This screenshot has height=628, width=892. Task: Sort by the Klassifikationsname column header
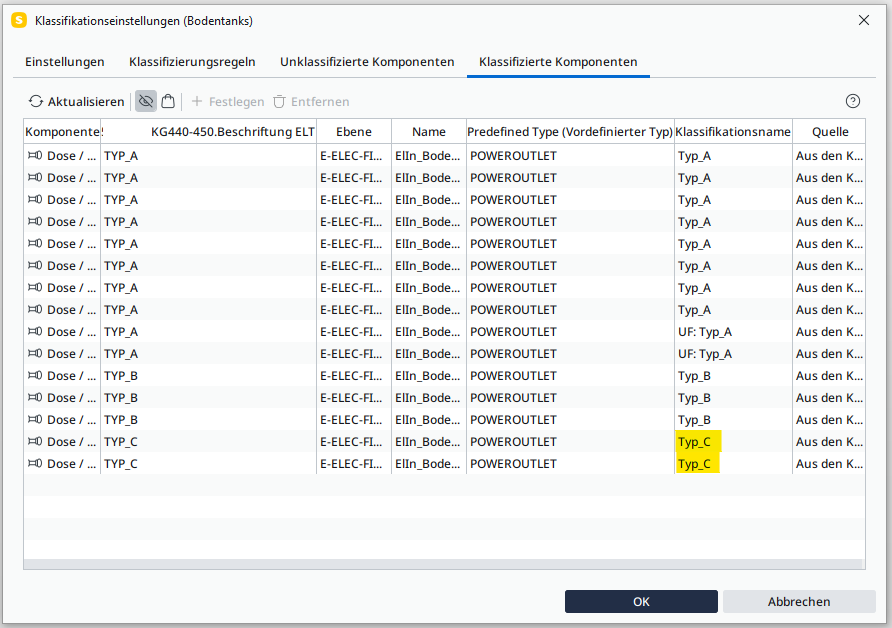733,132
